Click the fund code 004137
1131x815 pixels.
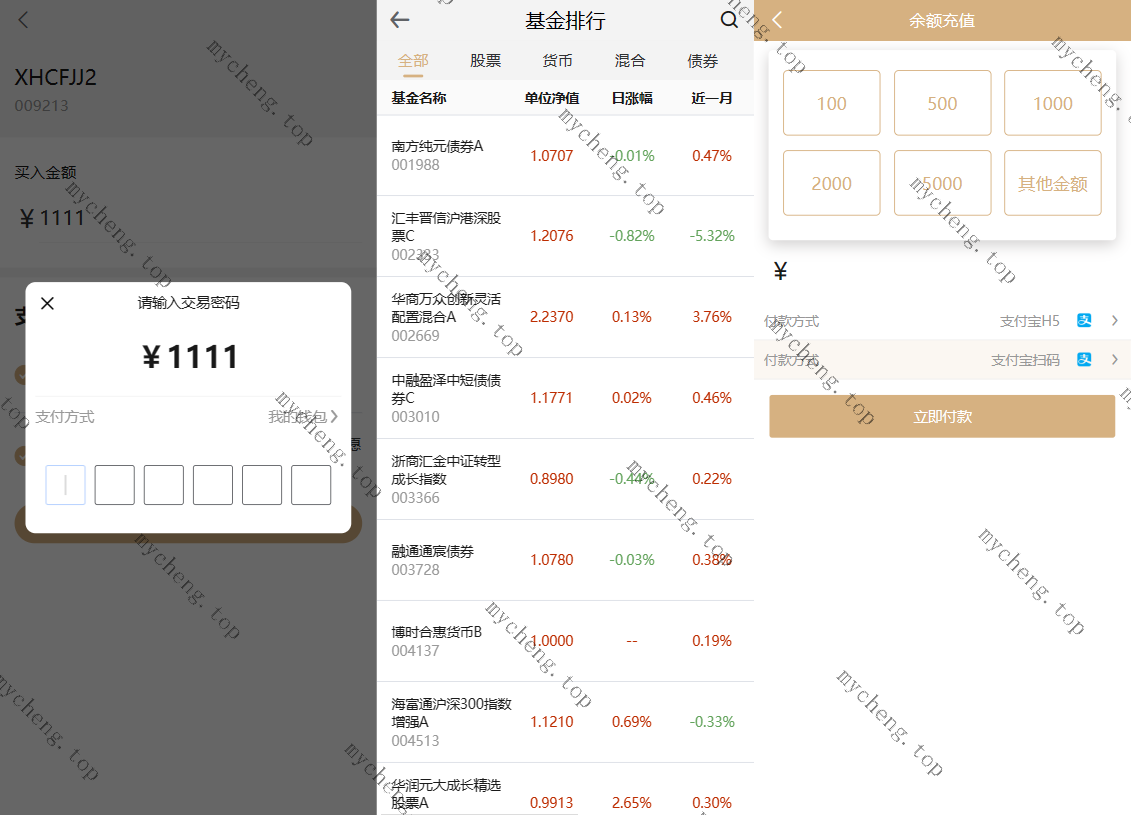coord(415,651)
